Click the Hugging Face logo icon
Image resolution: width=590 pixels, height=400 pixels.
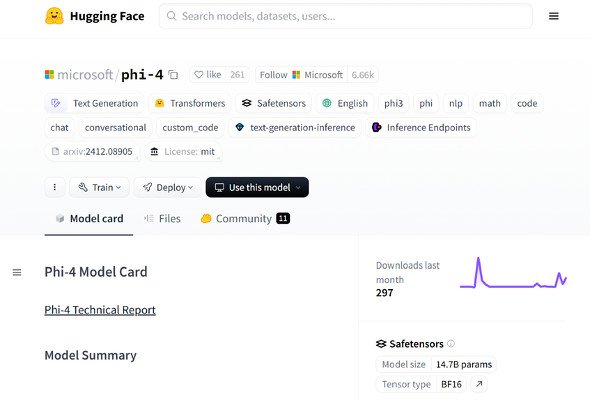pyautogui.click(x=54, y=16)
